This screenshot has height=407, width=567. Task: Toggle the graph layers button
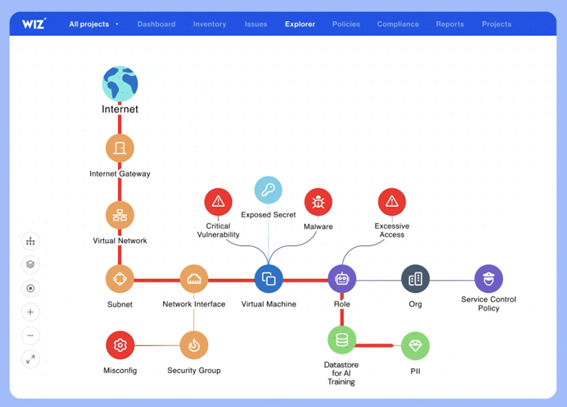[x=30, y=265]
